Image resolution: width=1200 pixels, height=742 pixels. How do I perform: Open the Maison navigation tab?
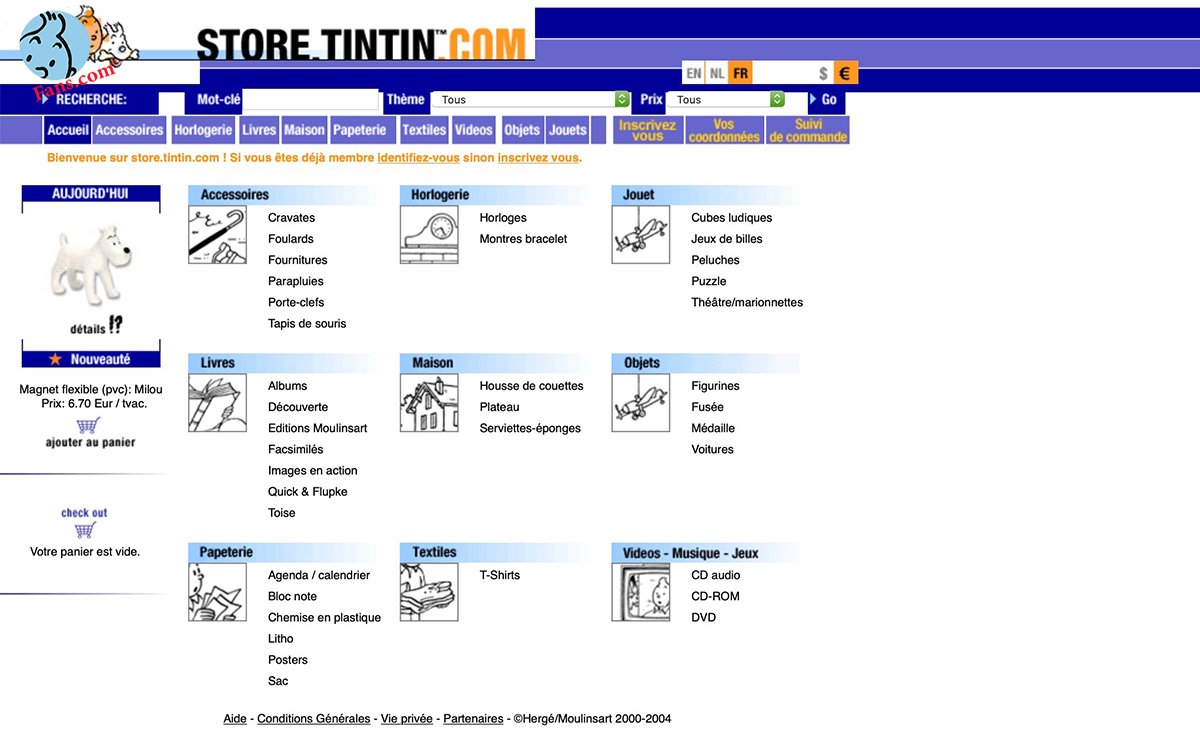[304, 130]
